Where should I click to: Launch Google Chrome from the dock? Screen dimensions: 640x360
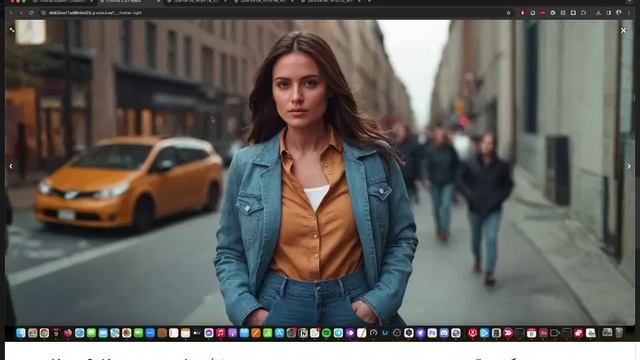click(x=44, y=333)
